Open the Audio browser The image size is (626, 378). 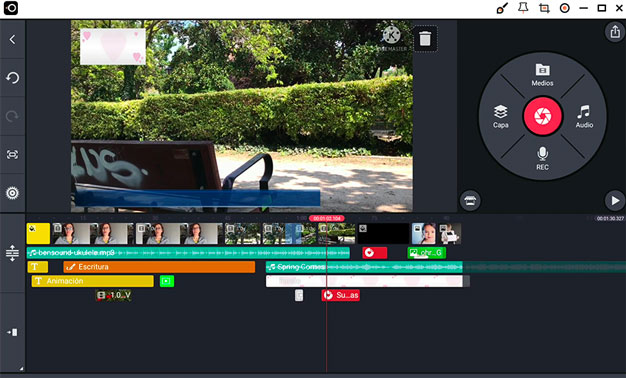point(584,116)
